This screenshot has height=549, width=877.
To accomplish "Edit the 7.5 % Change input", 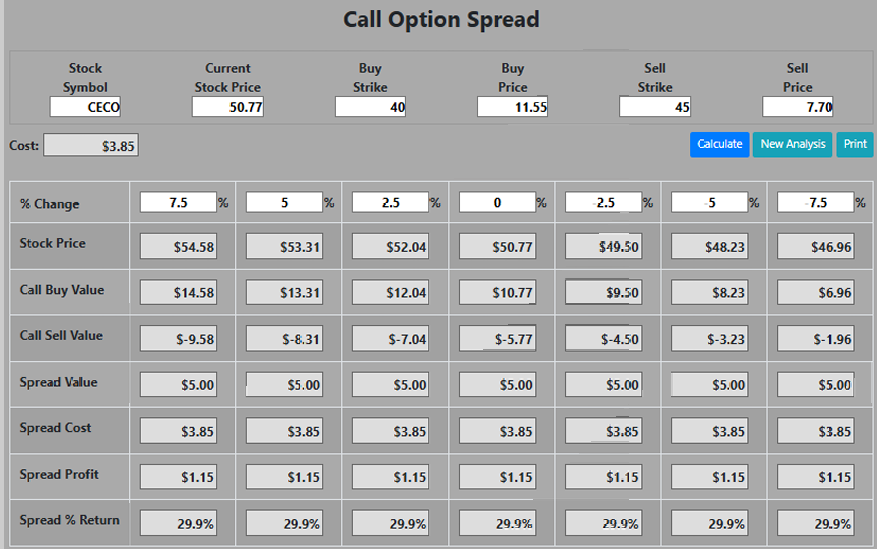I will [x=178, y=202].
